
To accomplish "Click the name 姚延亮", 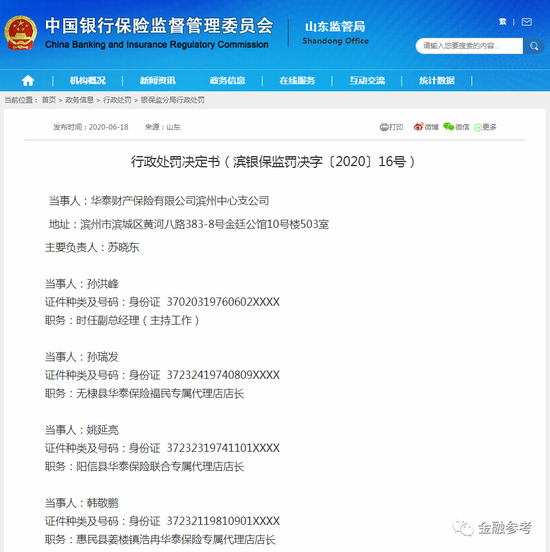I will [103, 430].
